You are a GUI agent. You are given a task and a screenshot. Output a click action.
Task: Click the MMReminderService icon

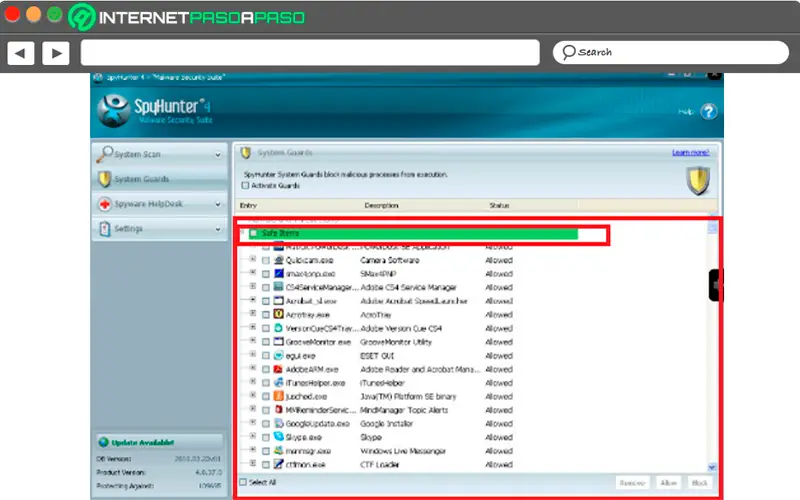[279, 410]
